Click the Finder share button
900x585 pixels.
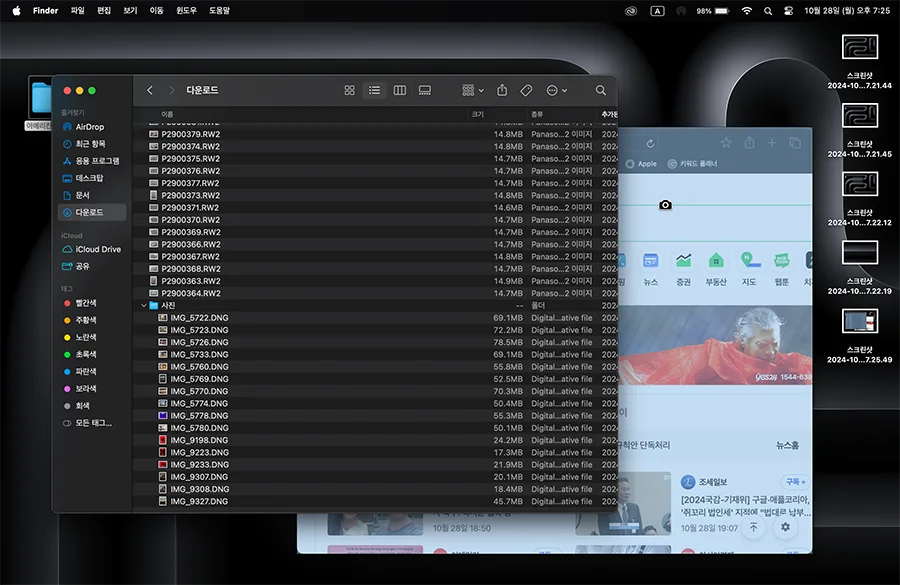[502, 90]
